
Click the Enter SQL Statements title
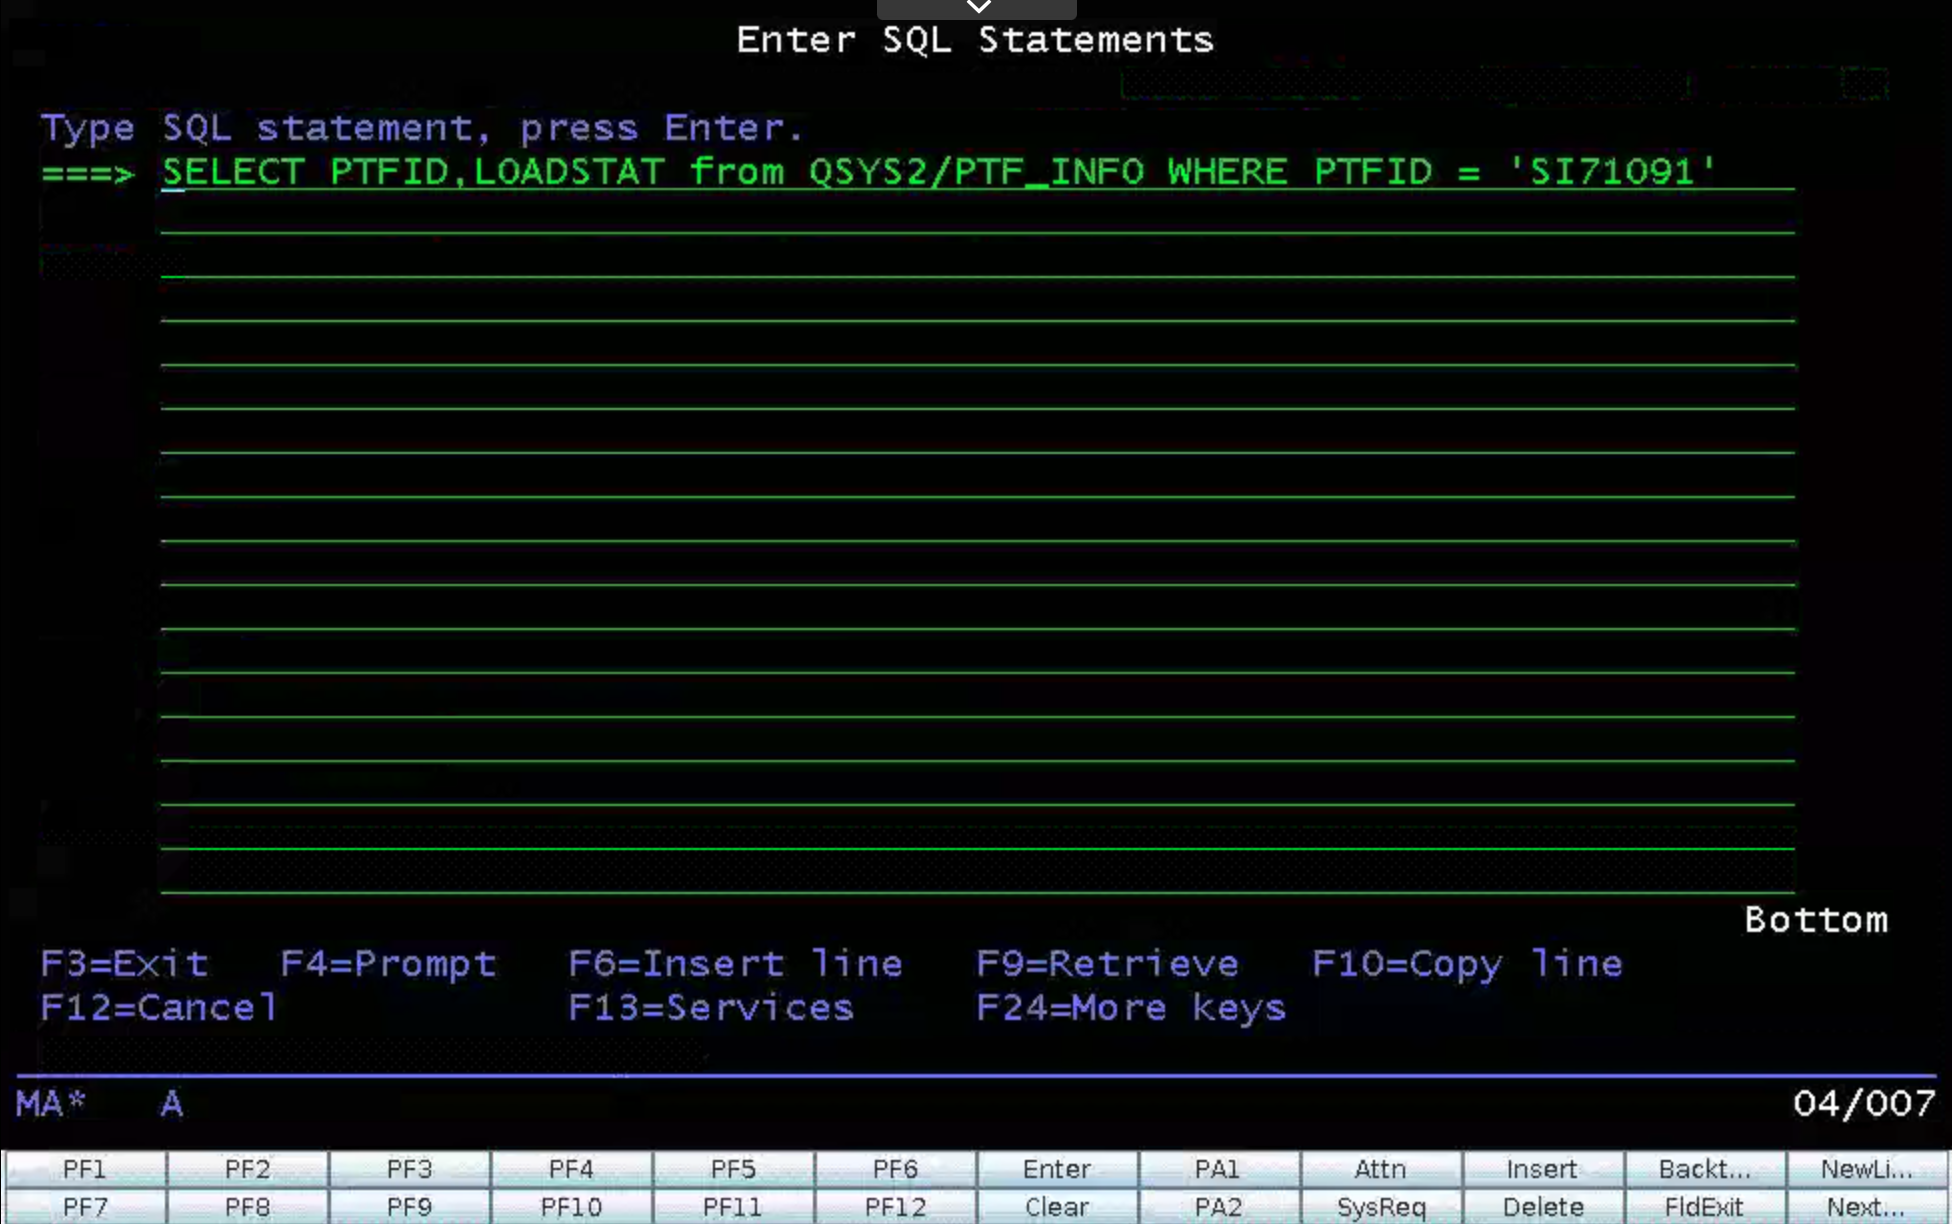(x=975, y=40)
